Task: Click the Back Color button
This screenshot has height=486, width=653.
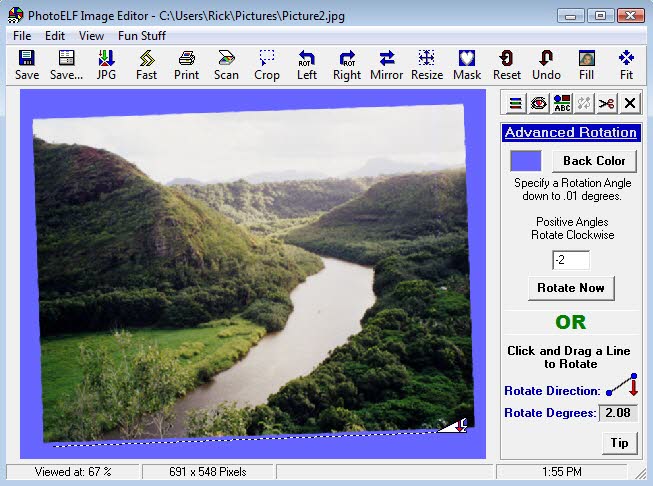Action: pos(594,161)
